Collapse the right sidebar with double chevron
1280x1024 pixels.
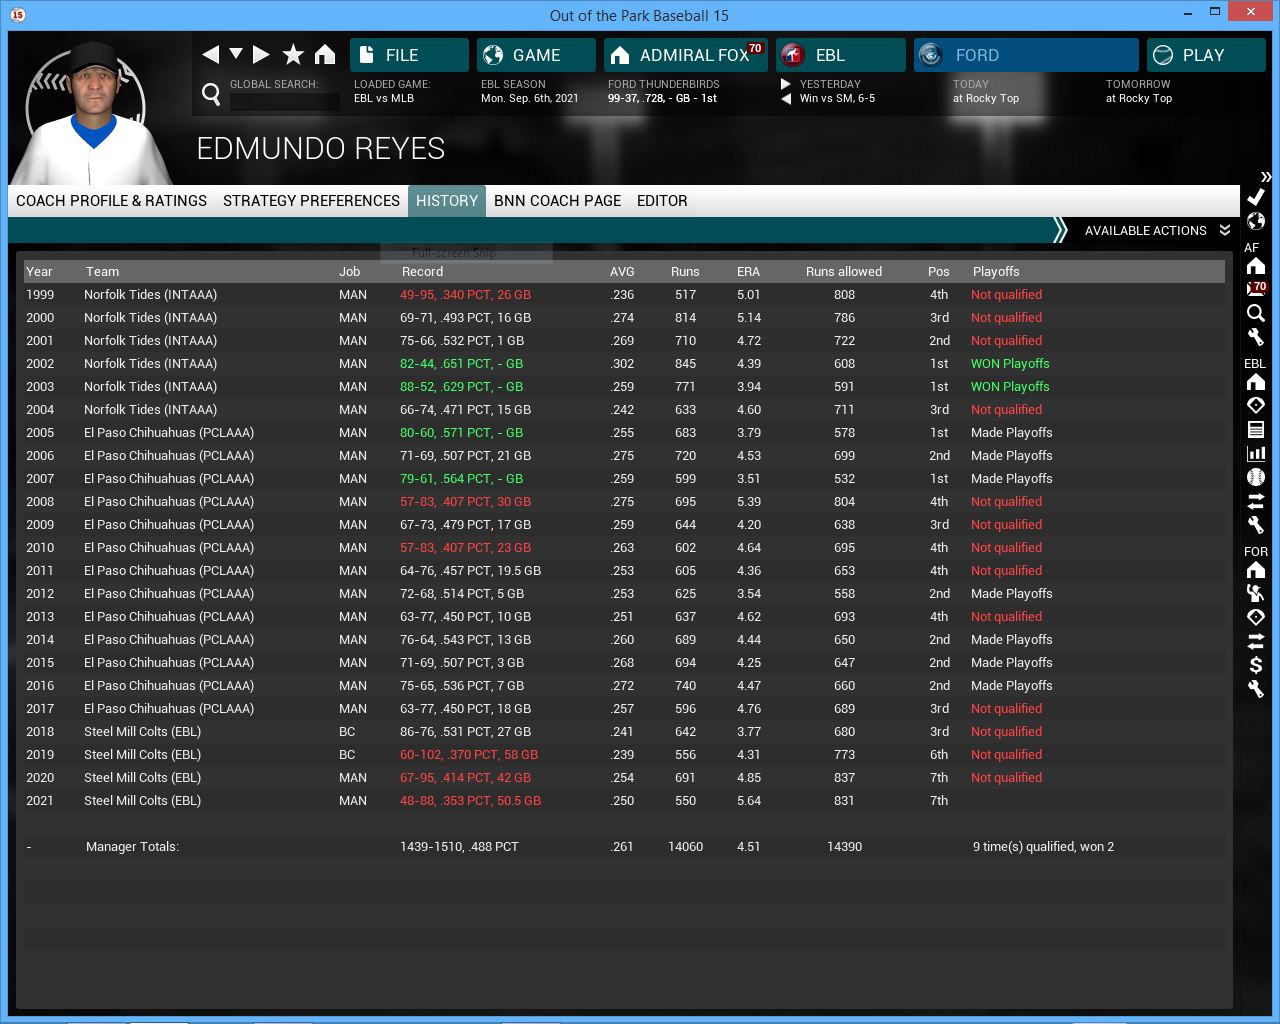tap(1265, 176)
